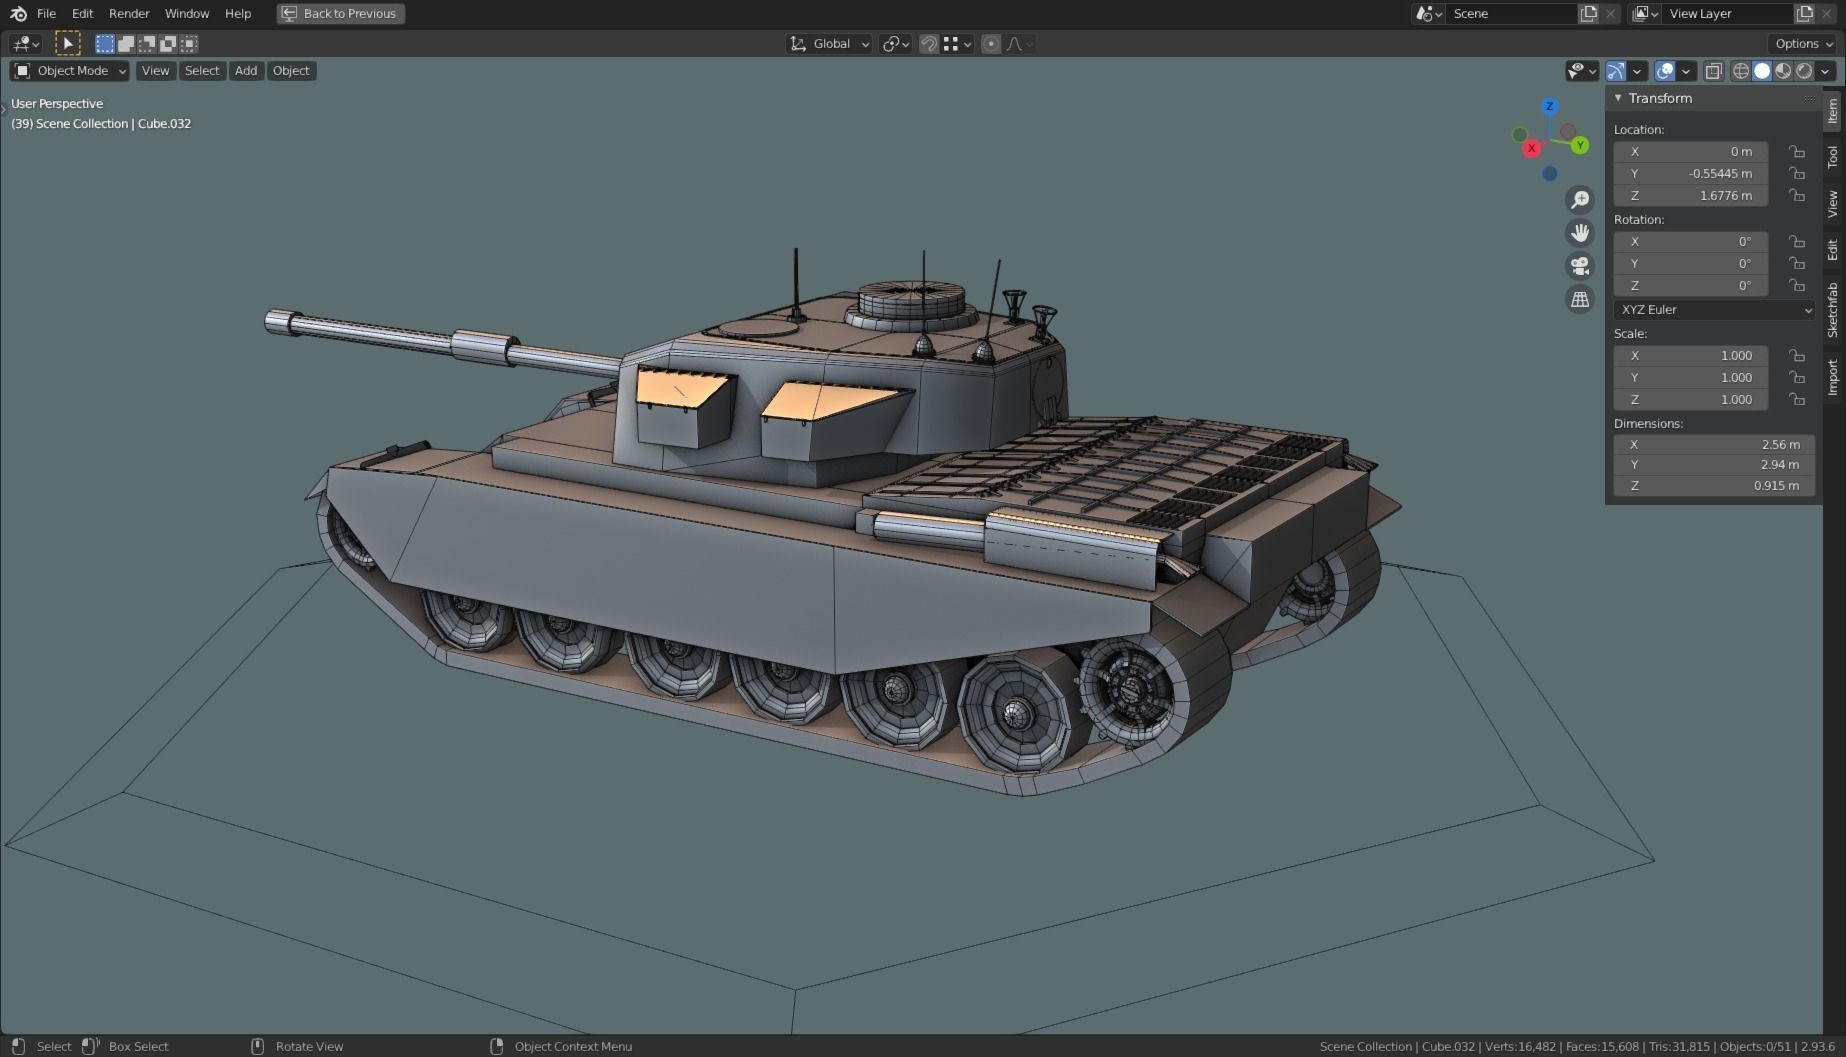Choose the 'set new selection' mode icon
1846x1057 pixels.
tap(105, 43)
